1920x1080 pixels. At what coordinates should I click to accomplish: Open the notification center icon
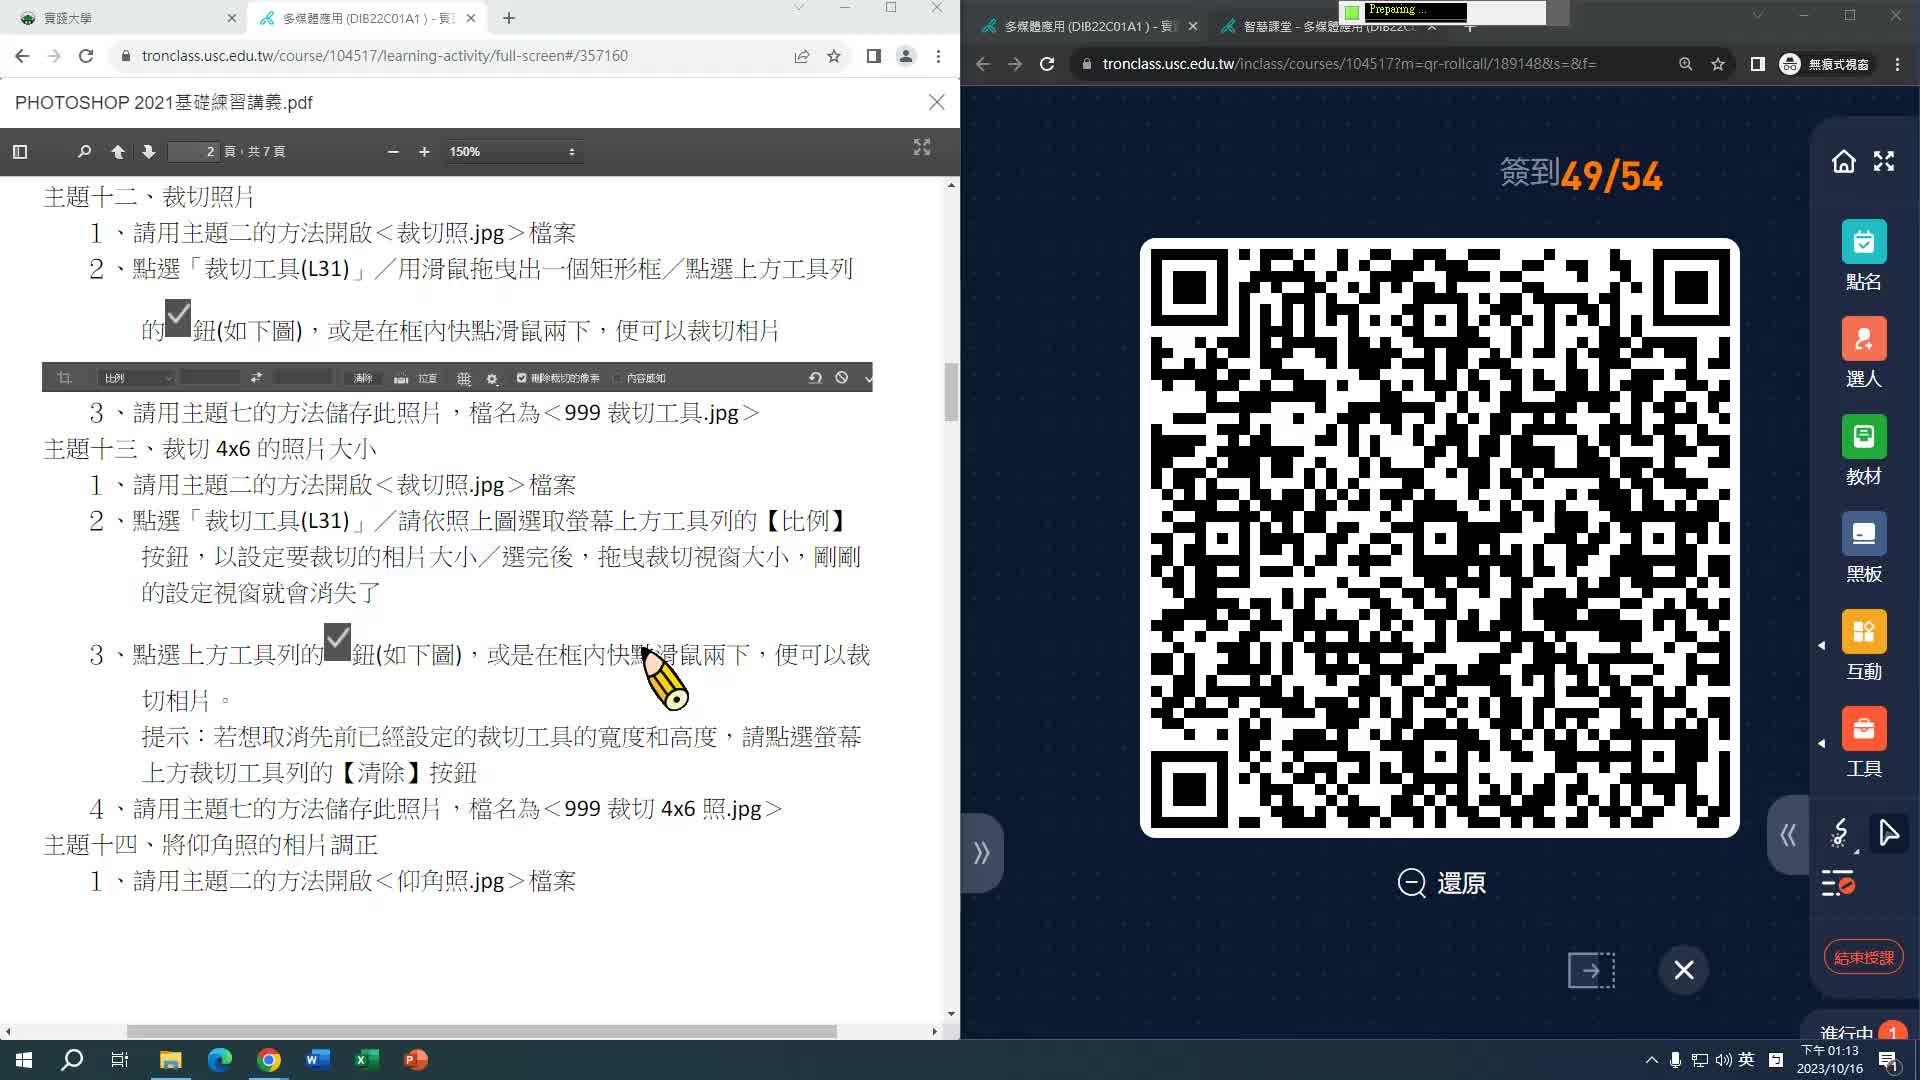tap(1889, 1060)
